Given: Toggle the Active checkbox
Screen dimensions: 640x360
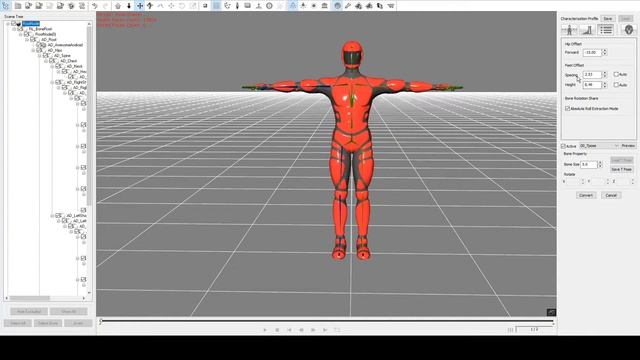Looking at the screenshot, I should pyautogui.click(x=563, y=146).
